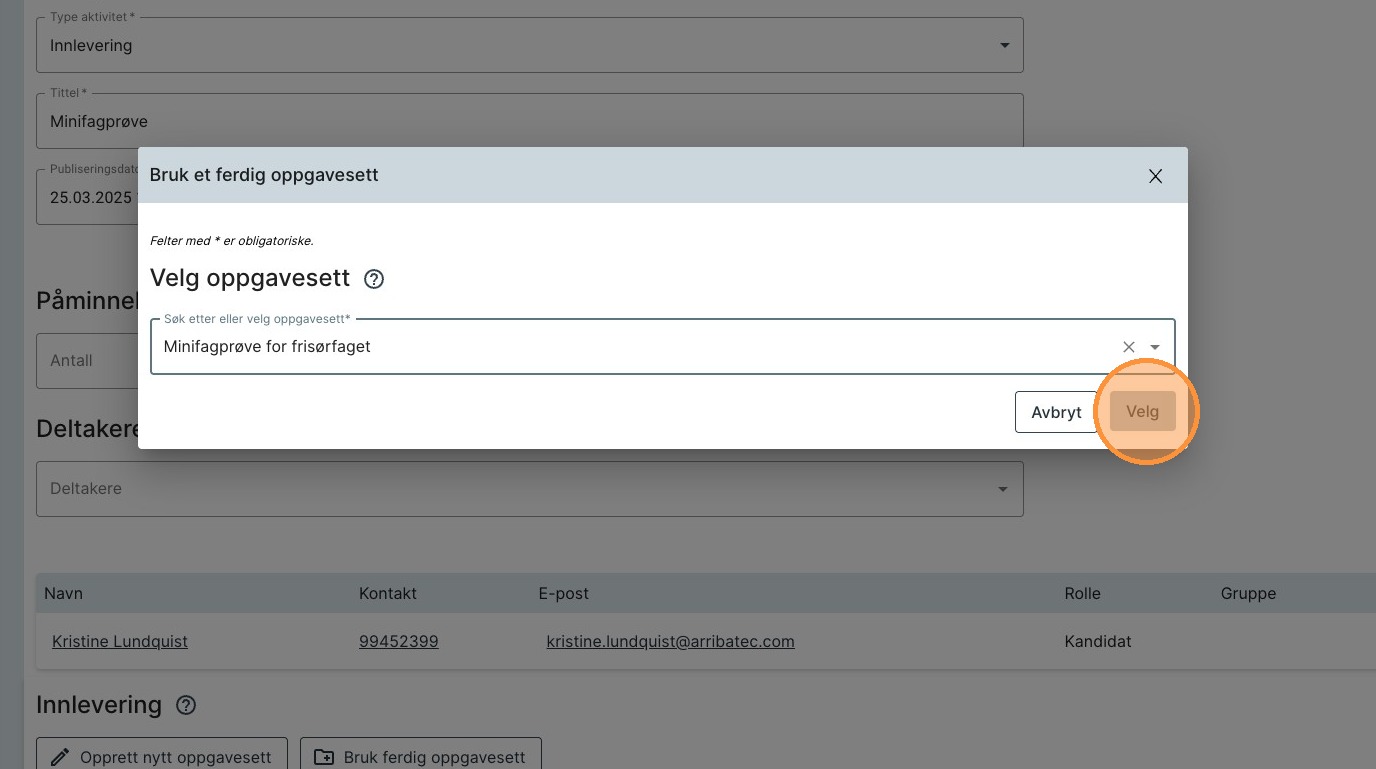The height and width of the screenshot is (769, 1376).
Task: Cancel with the Avbryt button
Action: coord(1056,412)
